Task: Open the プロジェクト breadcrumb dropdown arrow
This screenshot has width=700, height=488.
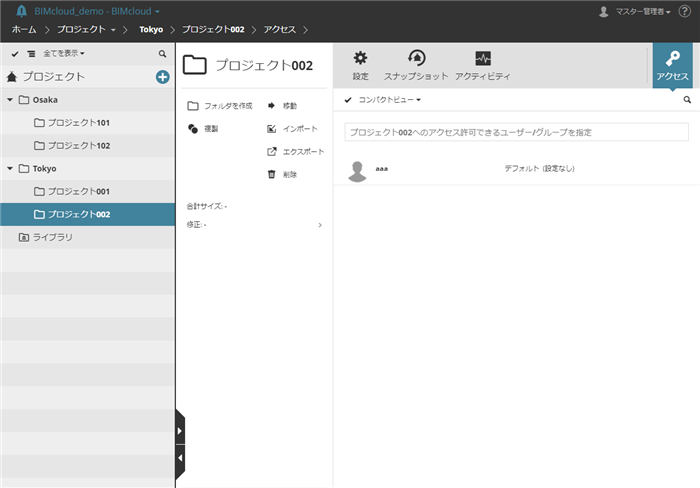Action: (113, 30)
